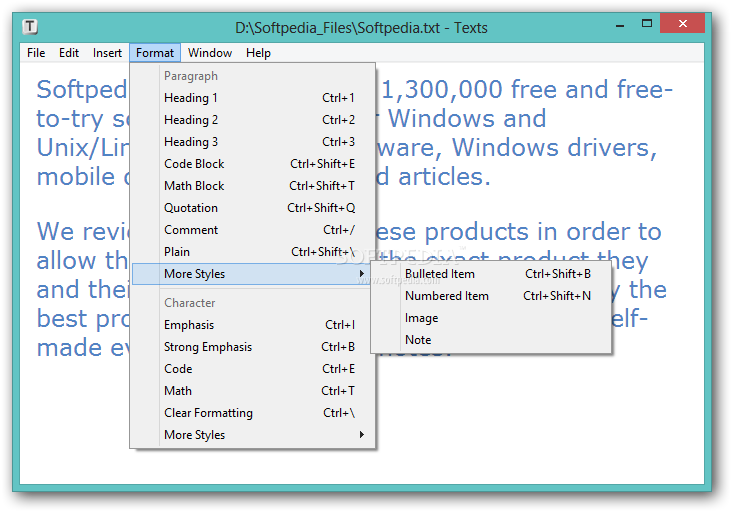Choose Bulleted Item from submenu

tap(491, 274)
